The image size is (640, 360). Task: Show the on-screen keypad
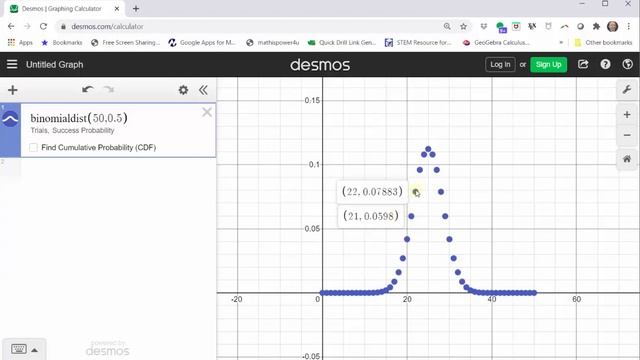pos(19,349)
